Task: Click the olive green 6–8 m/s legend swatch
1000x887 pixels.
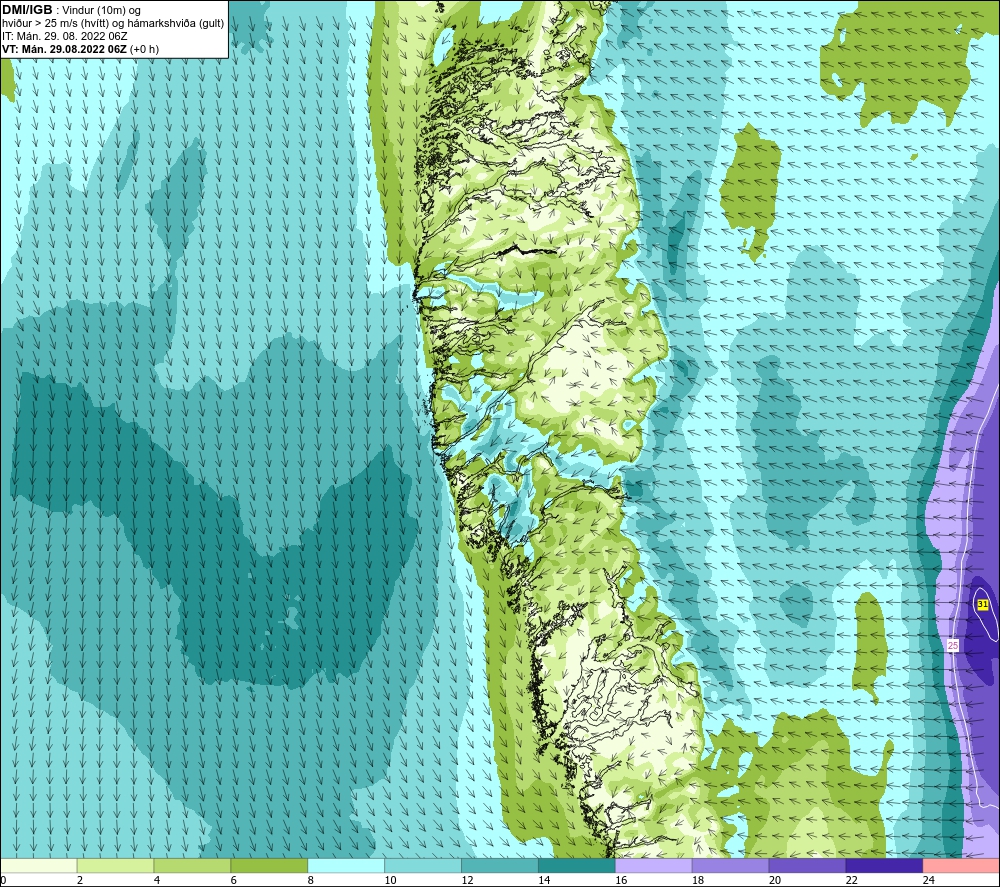Action: 269,865
